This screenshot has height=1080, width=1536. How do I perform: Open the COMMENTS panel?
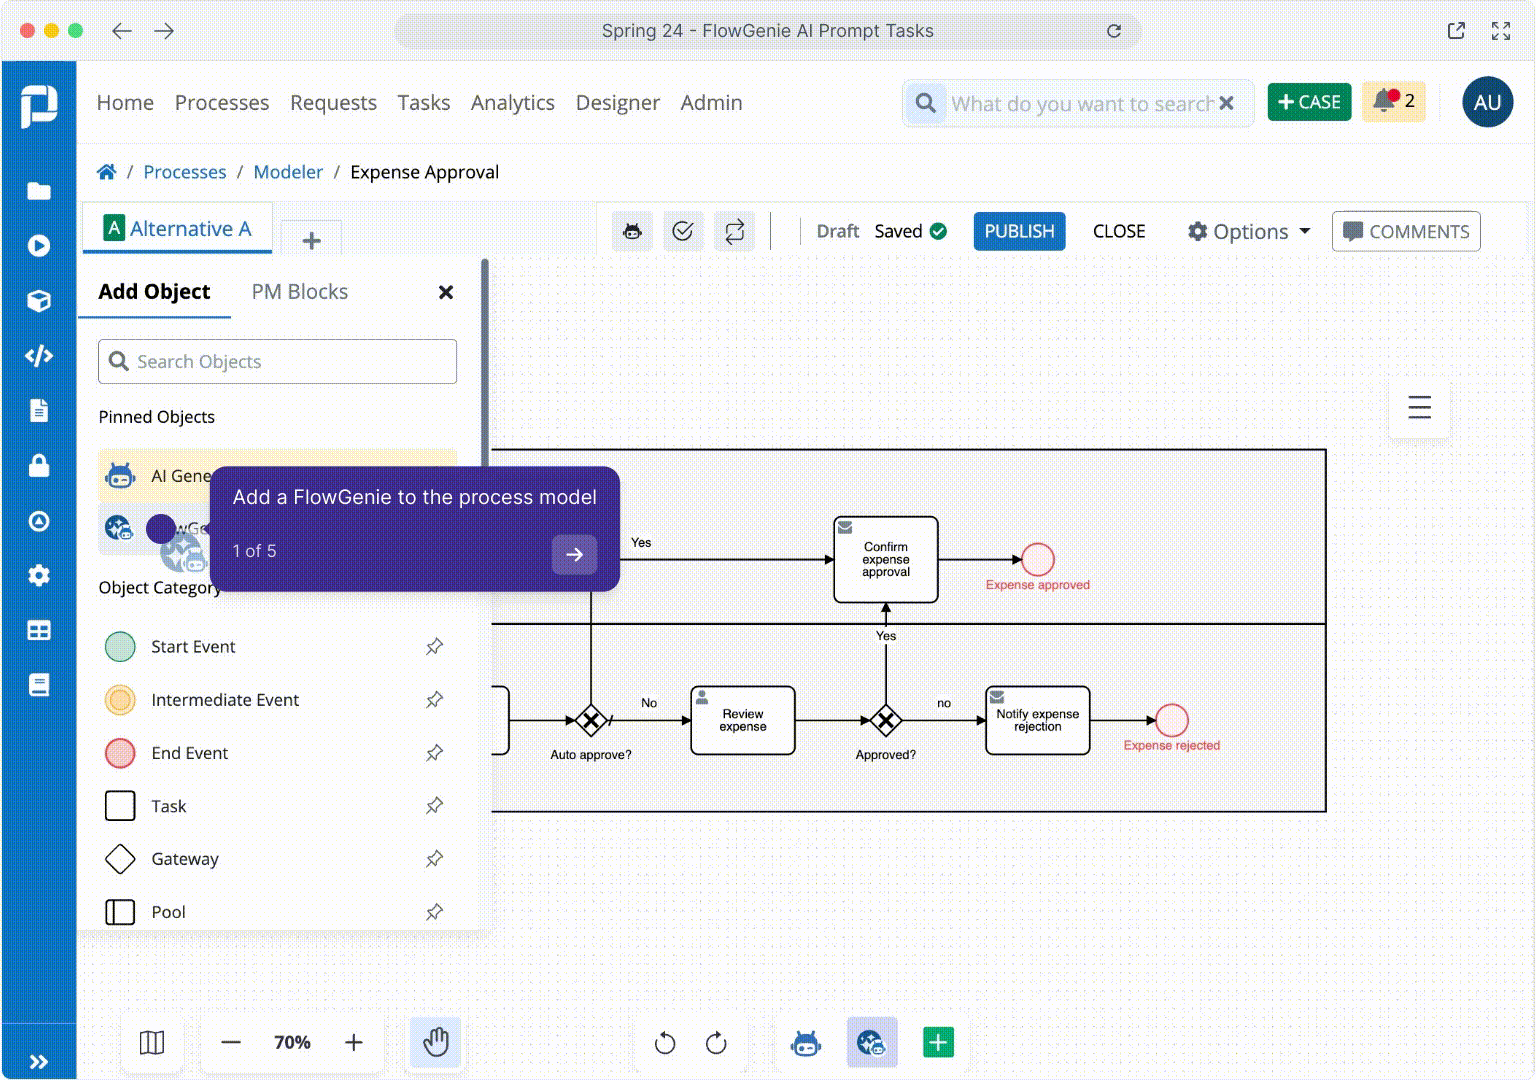[x=1406, y=231]
